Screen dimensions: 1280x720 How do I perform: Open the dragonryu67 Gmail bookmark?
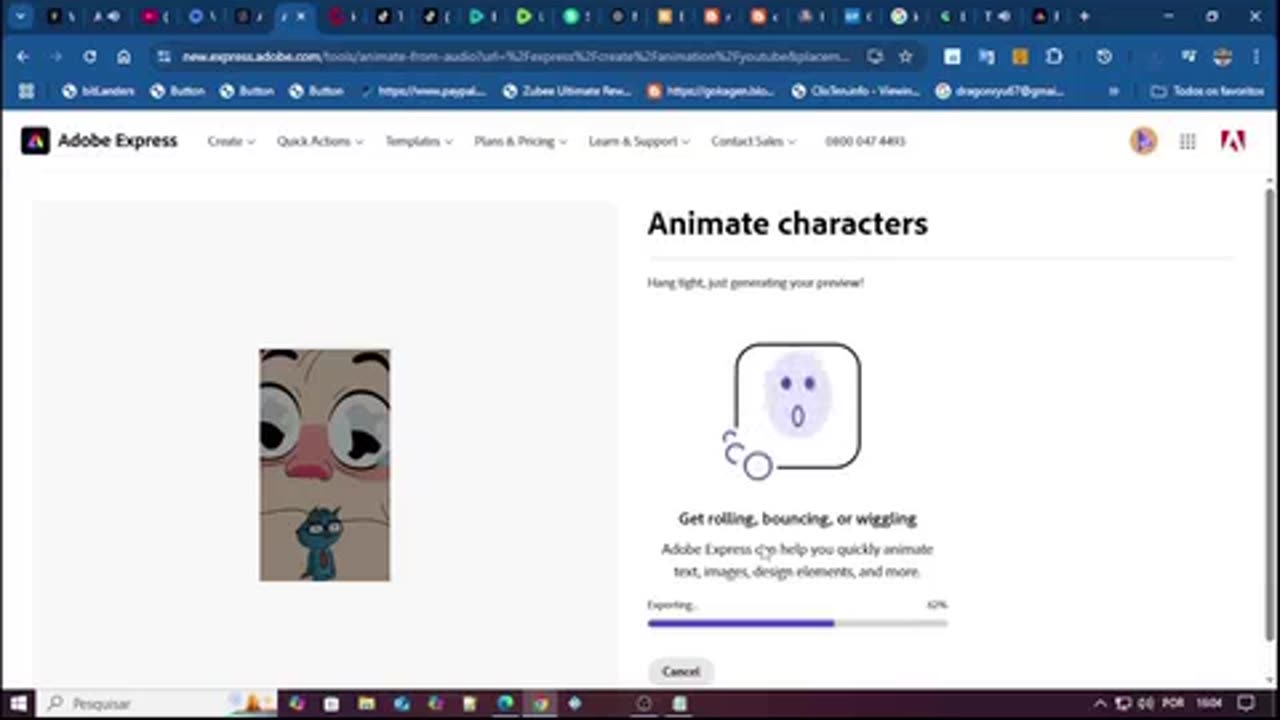[999, 91]
